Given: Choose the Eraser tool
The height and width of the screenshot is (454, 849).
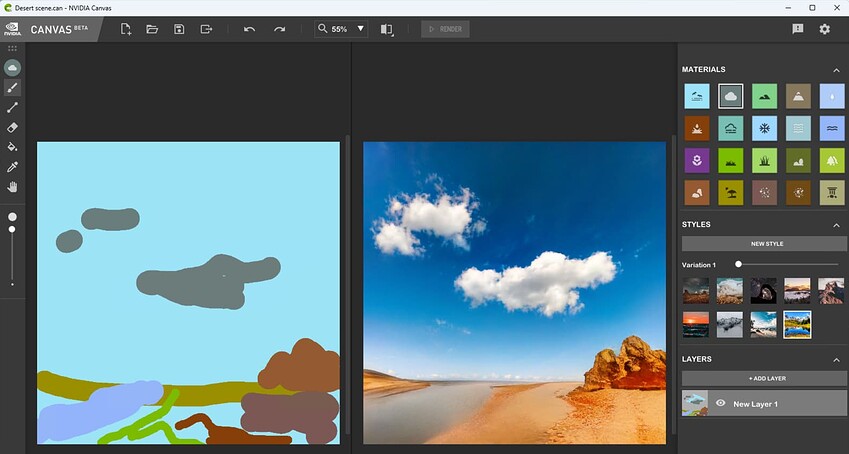Looking at the screenshot, I should click(x=12, y=127).
